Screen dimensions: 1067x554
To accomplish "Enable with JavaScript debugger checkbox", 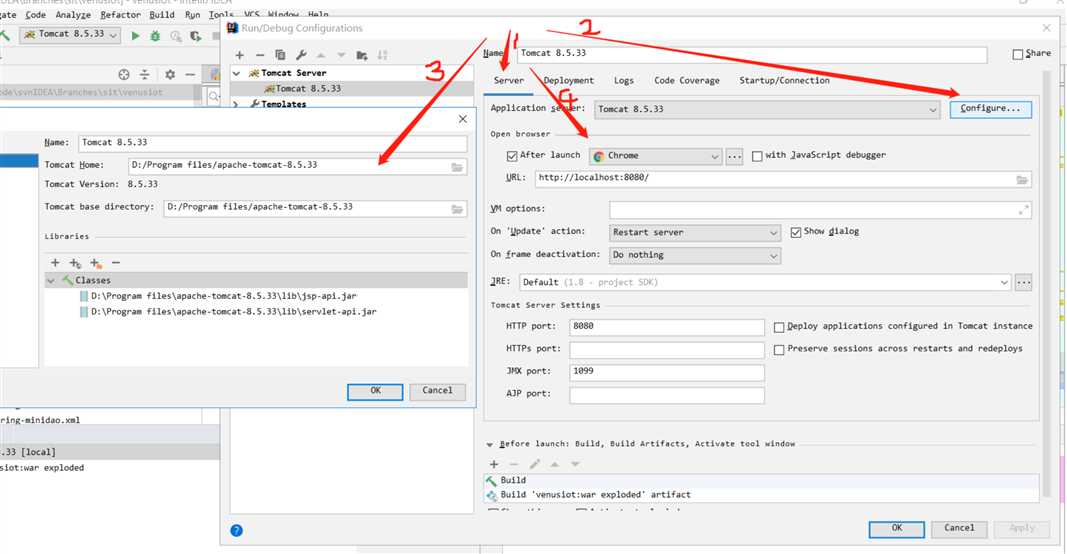I will (757, 156).
